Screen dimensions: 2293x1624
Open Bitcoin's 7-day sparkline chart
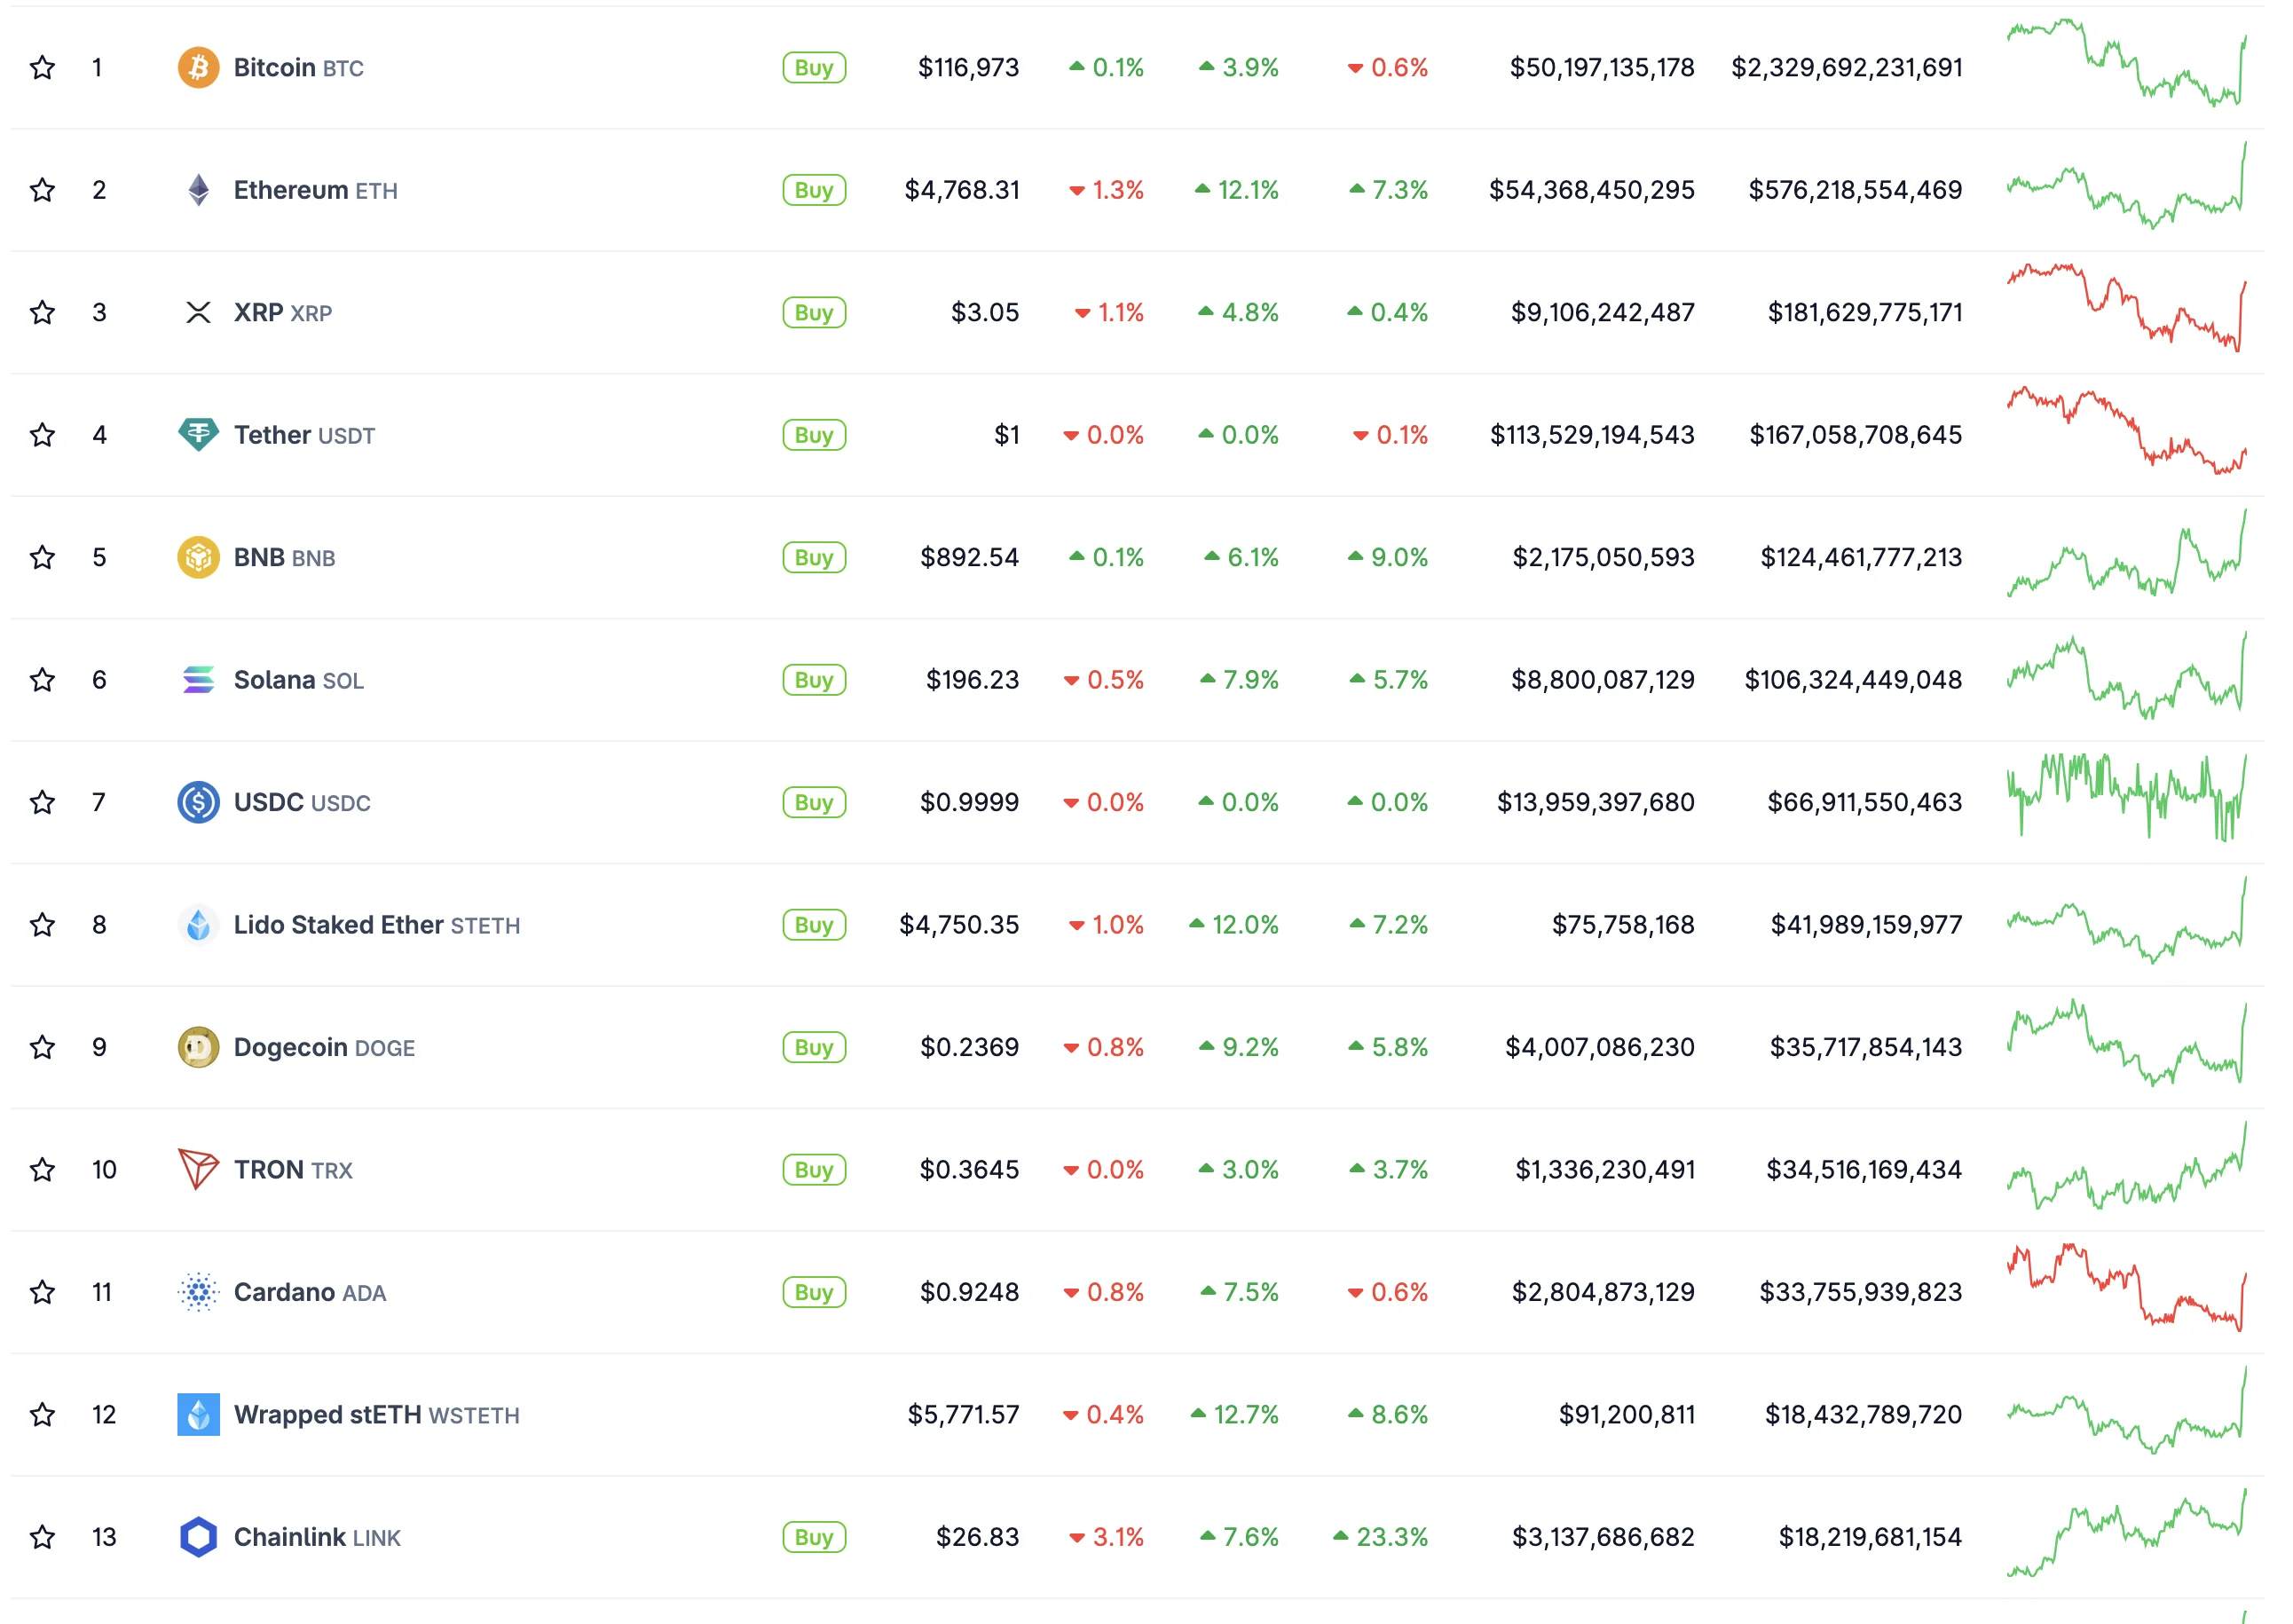click(2128, 62)
